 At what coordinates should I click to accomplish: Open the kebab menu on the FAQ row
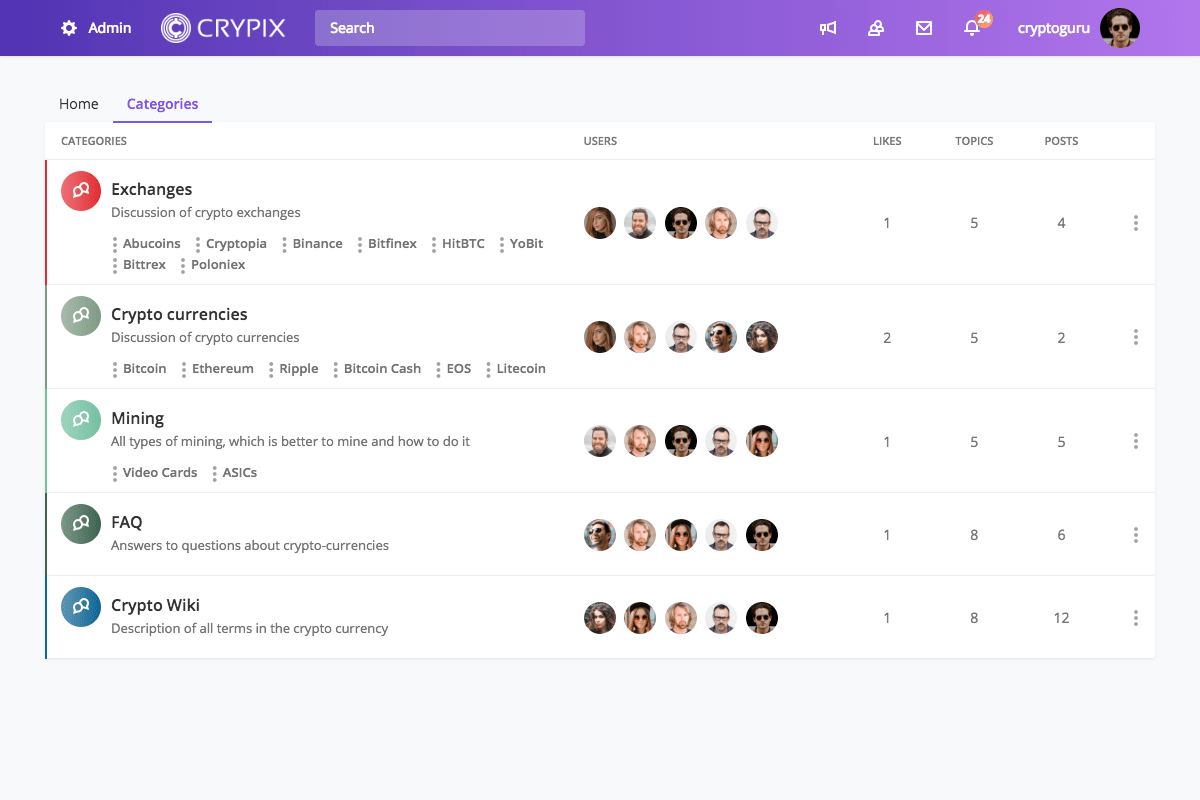coord(1136,535)
